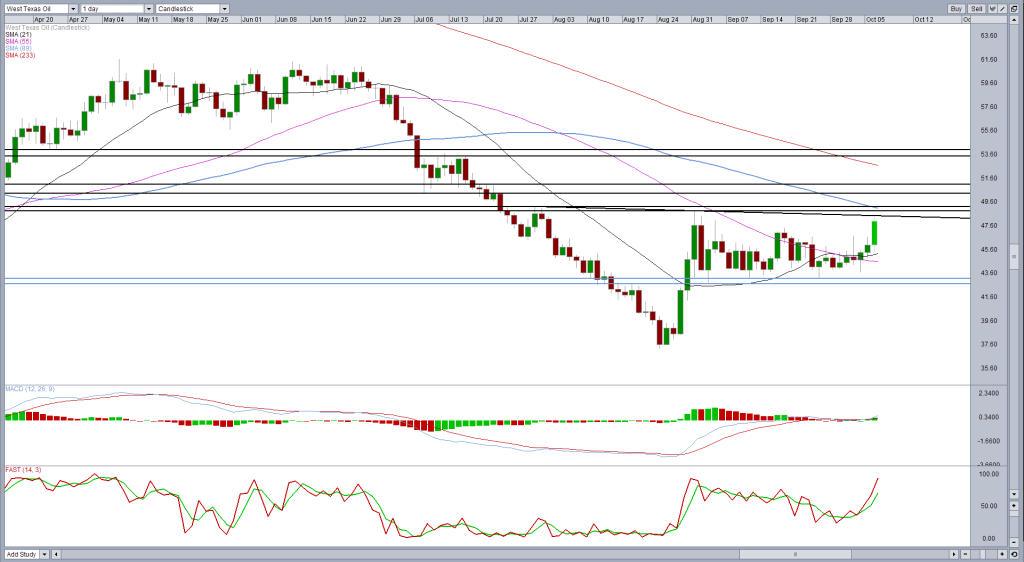This screenshot has height=562, width=1024.
Task: Expand the West Texas Oil instrument dropdown
Action: [73, 8]
